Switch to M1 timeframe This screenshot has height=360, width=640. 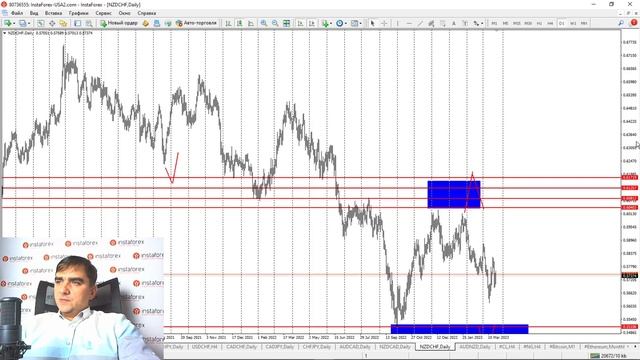(x=494, y=23)
